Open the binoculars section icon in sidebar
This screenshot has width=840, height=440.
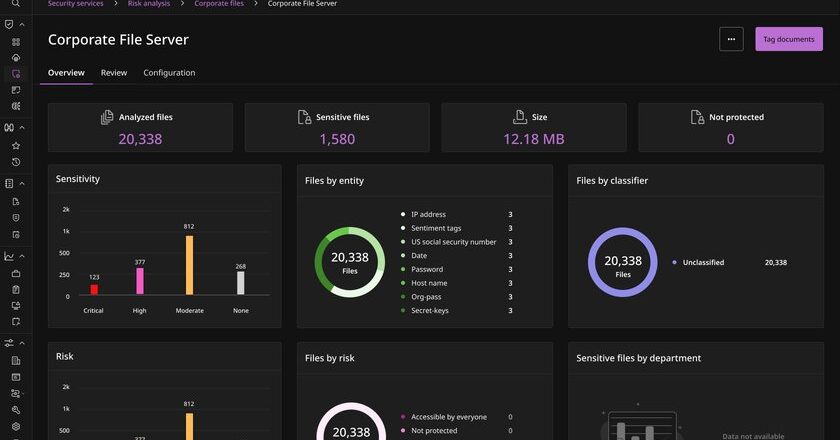[9, 128]
